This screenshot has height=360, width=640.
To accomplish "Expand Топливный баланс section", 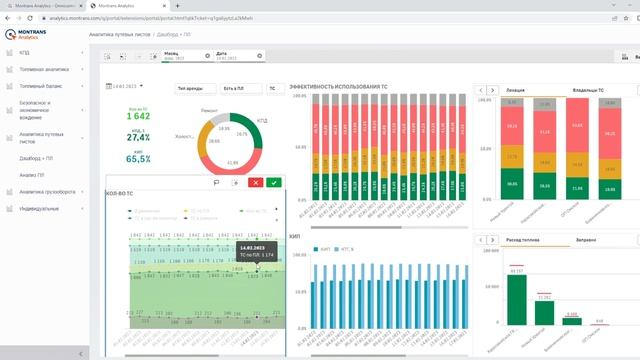I will click(82, 86).
